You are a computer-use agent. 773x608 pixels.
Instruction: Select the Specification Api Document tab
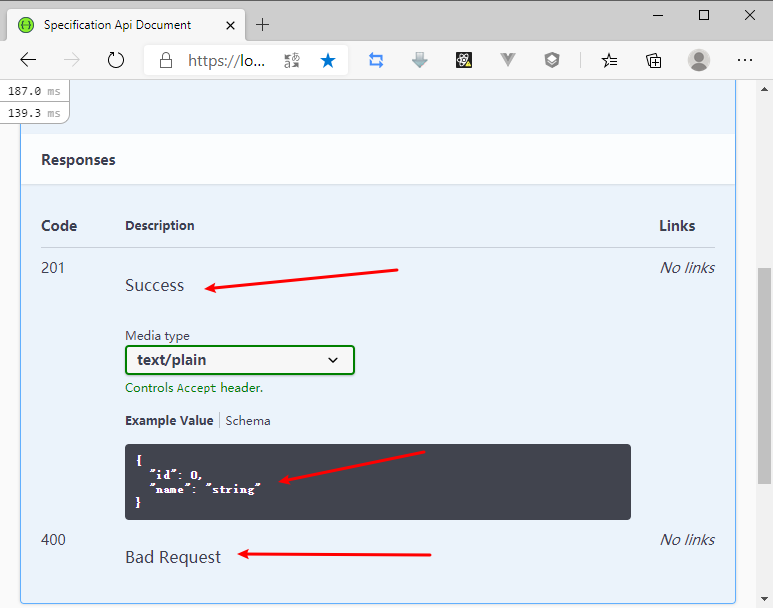tap(118, 24)
